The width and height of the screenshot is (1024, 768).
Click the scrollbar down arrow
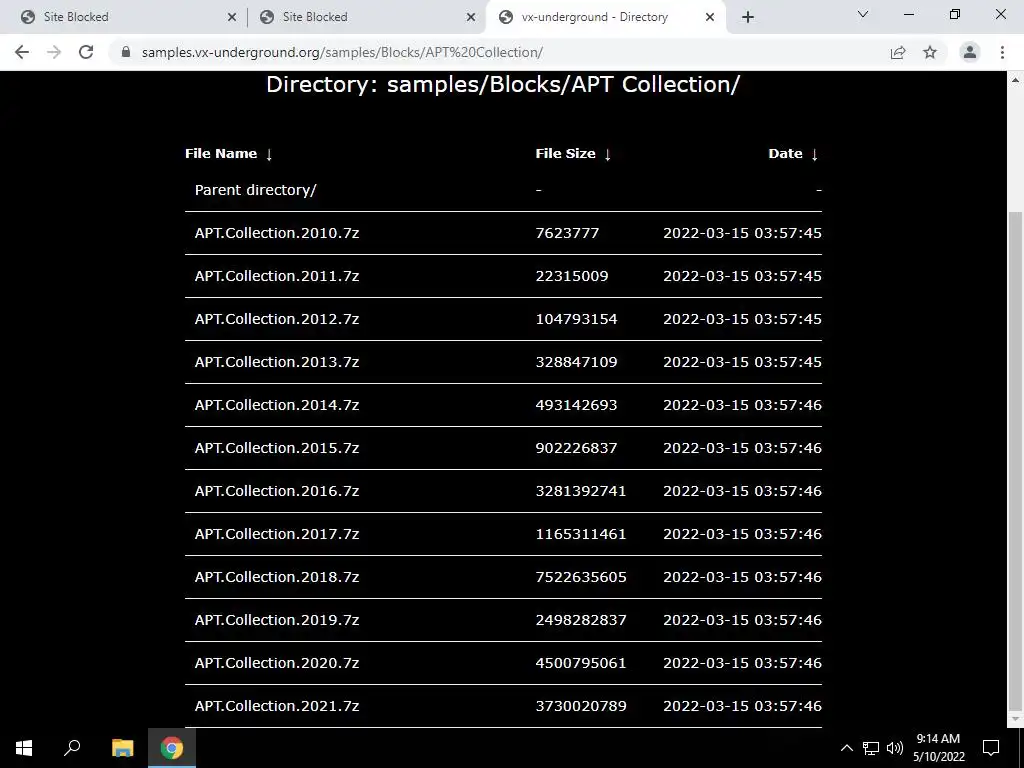pyautogui.click(x=1016, y=719)
